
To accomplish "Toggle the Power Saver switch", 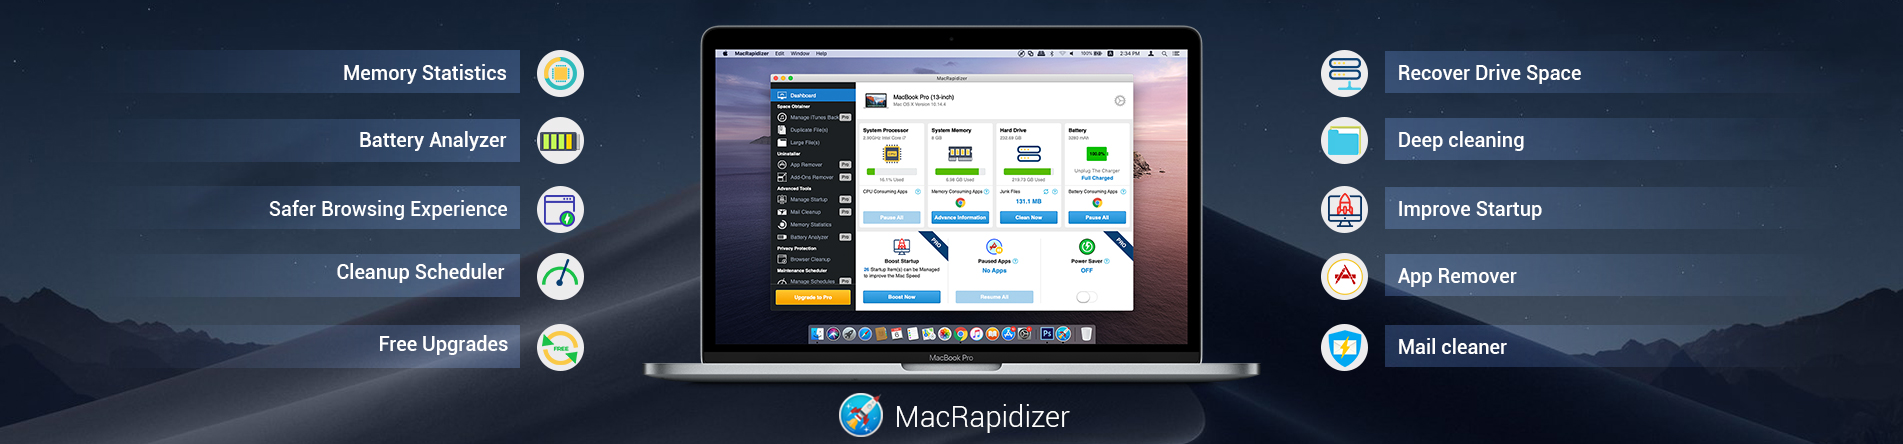I will click(1086, 297).
